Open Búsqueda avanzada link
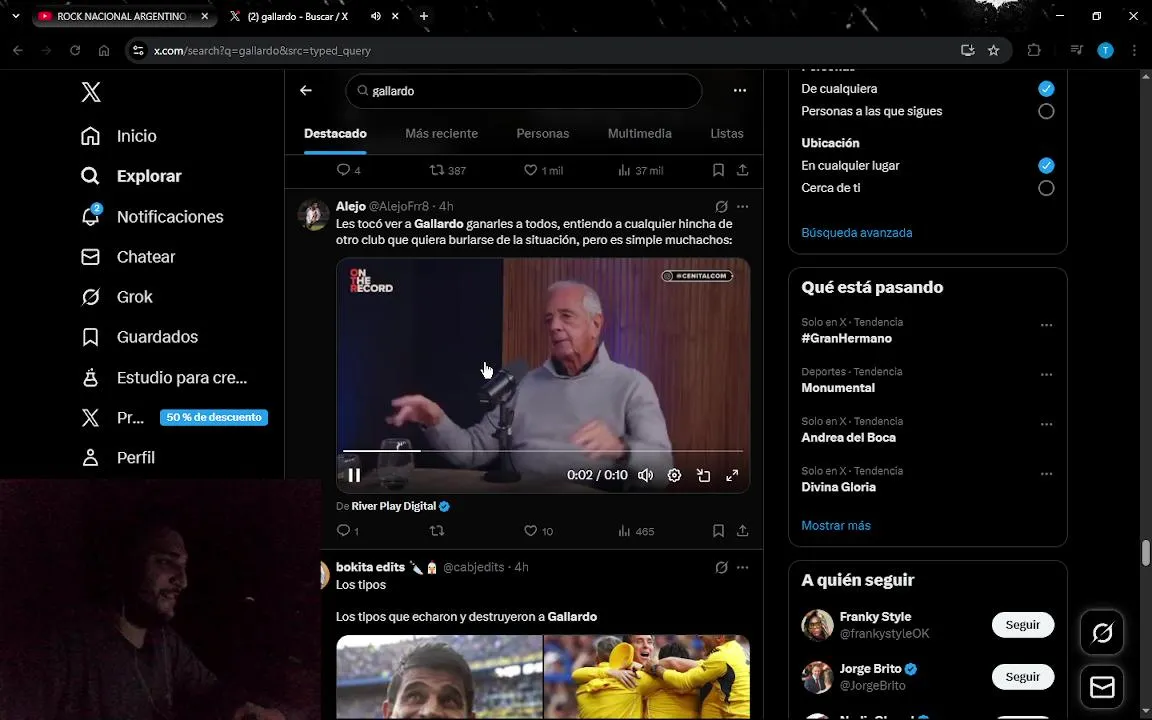 857,233
